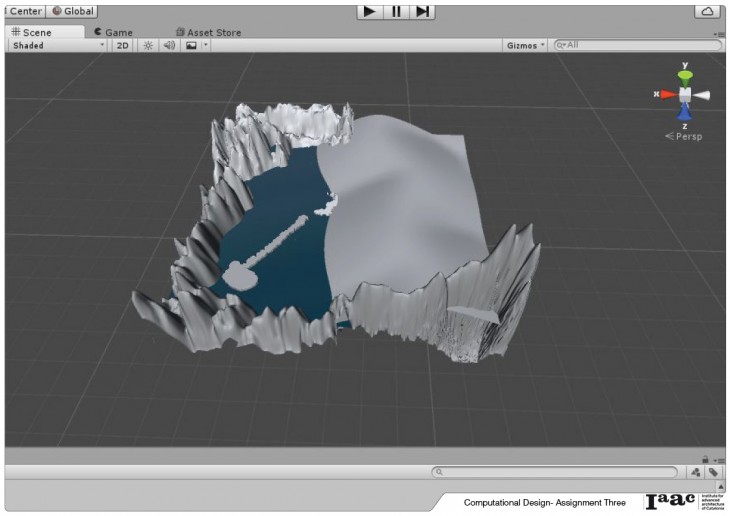Image resolution: width=730 pixels, height=516 pixels.
Task: Click the blue Z axis cone on gizmo
Action: click(x=685, y=113)
